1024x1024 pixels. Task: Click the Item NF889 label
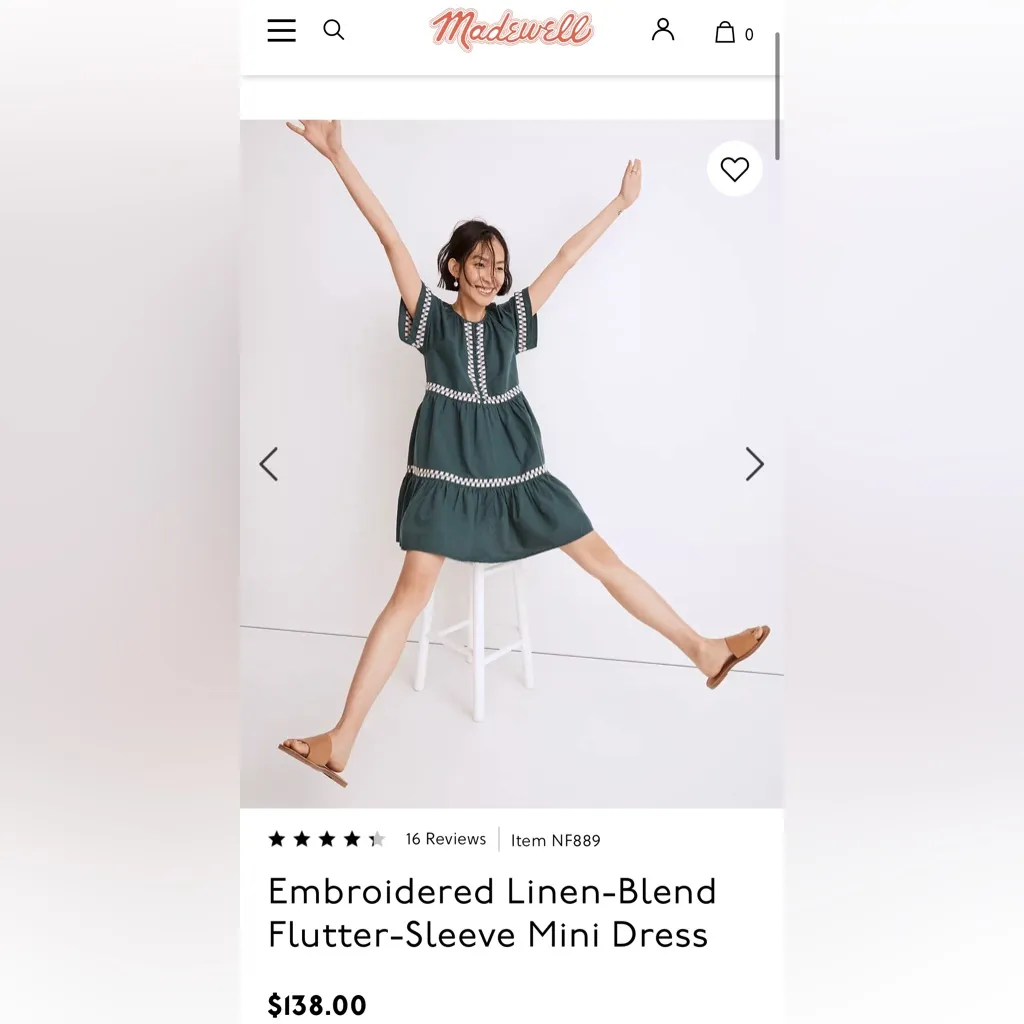[556, 840]
